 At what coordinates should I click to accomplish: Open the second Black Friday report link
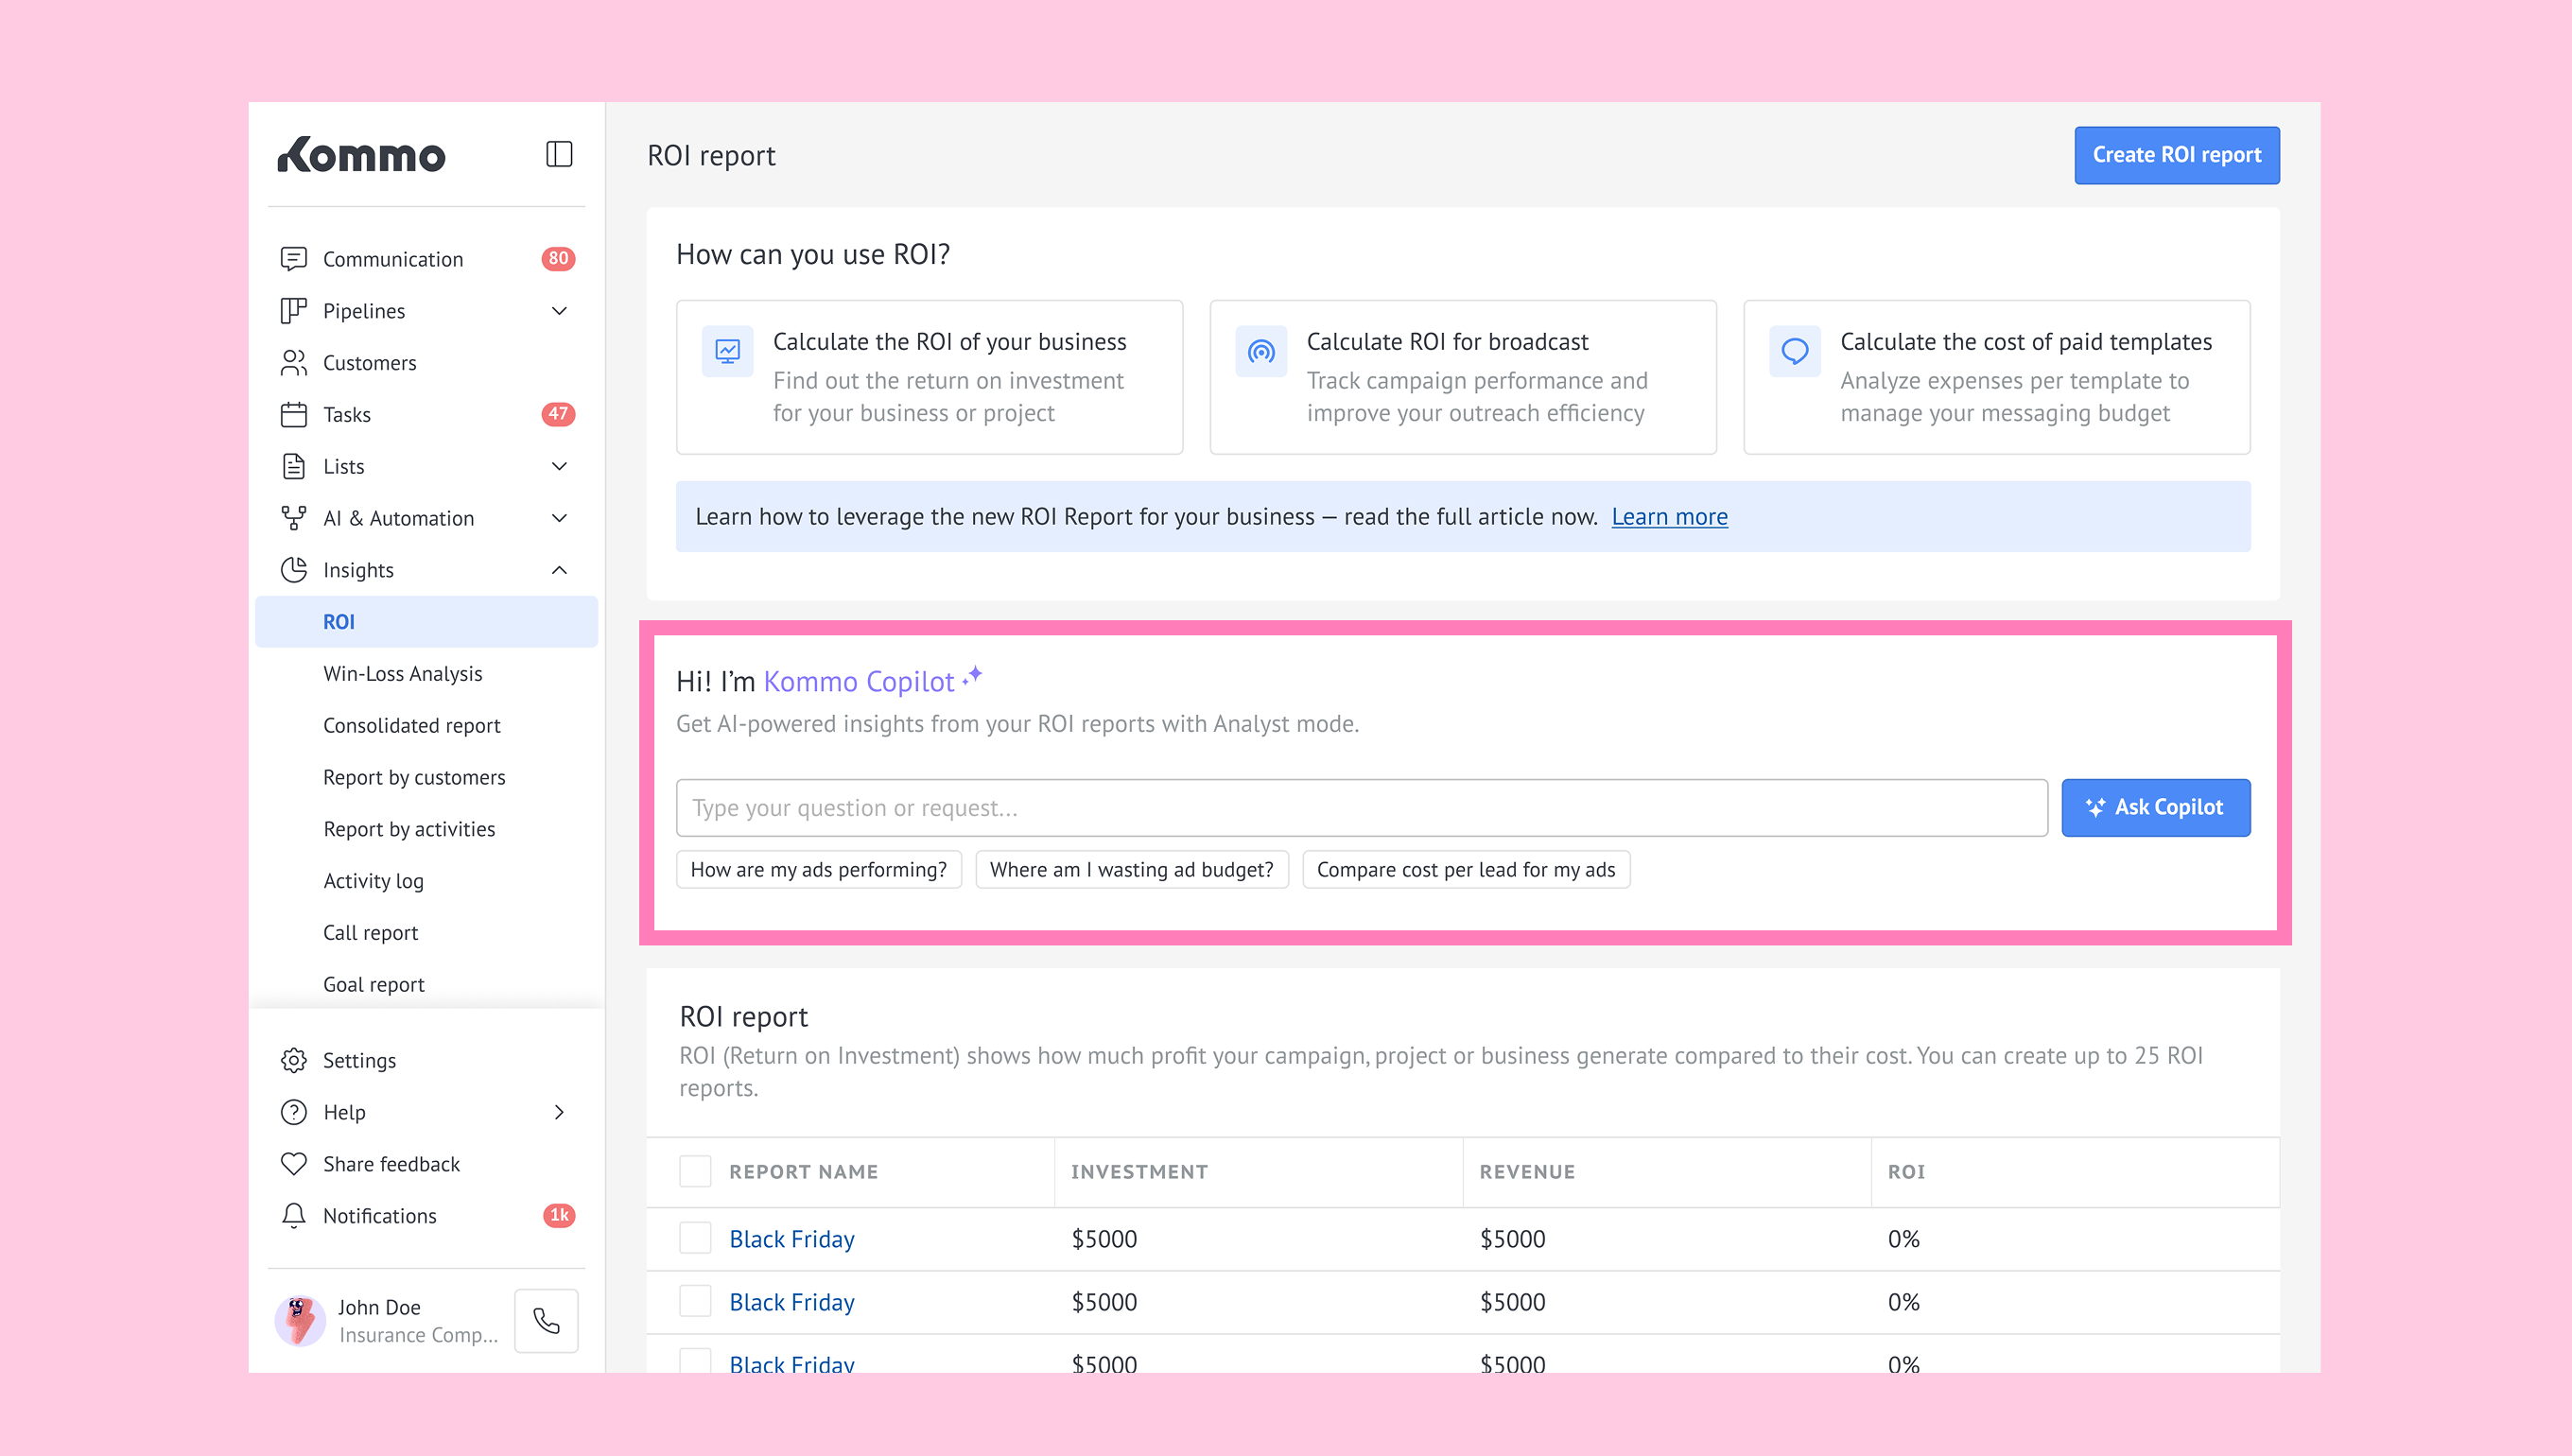pos(792,1301)
